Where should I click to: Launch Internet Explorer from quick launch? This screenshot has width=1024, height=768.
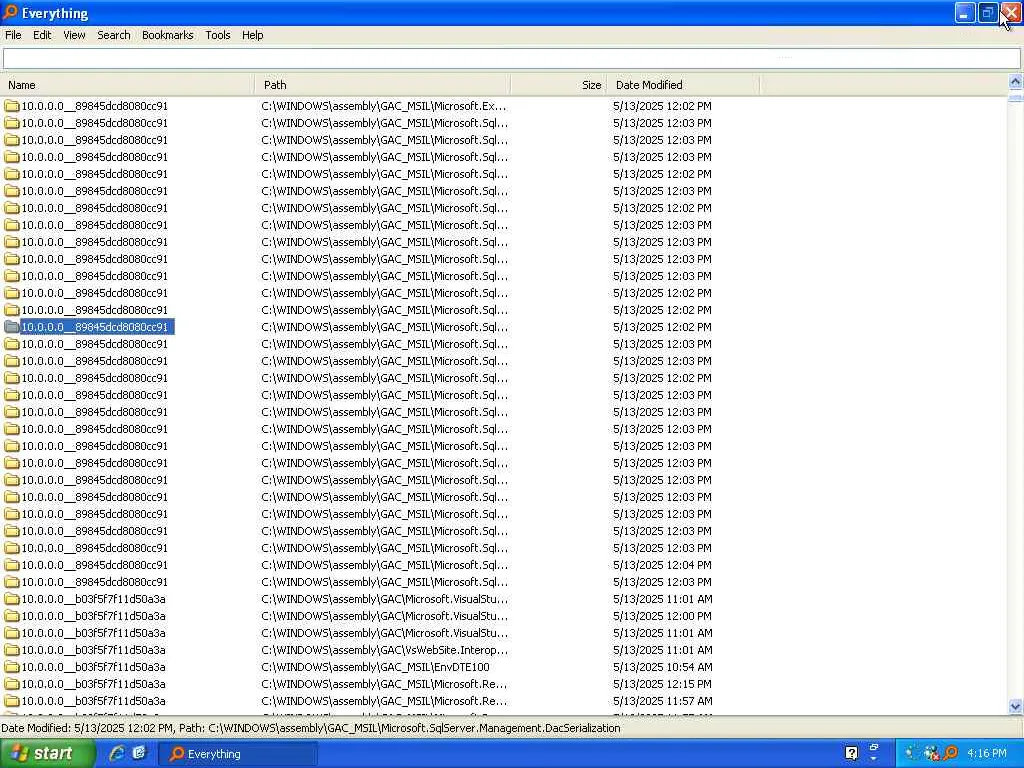117,754
